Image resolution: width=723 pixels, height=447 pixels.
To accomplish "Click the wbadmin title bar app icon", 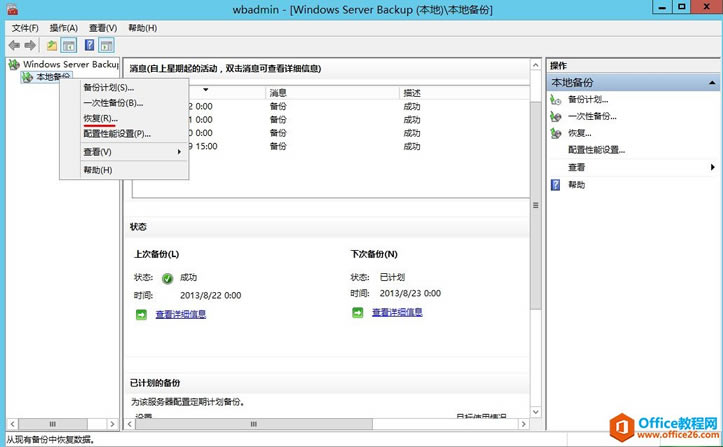I will (x=12, y=8).
